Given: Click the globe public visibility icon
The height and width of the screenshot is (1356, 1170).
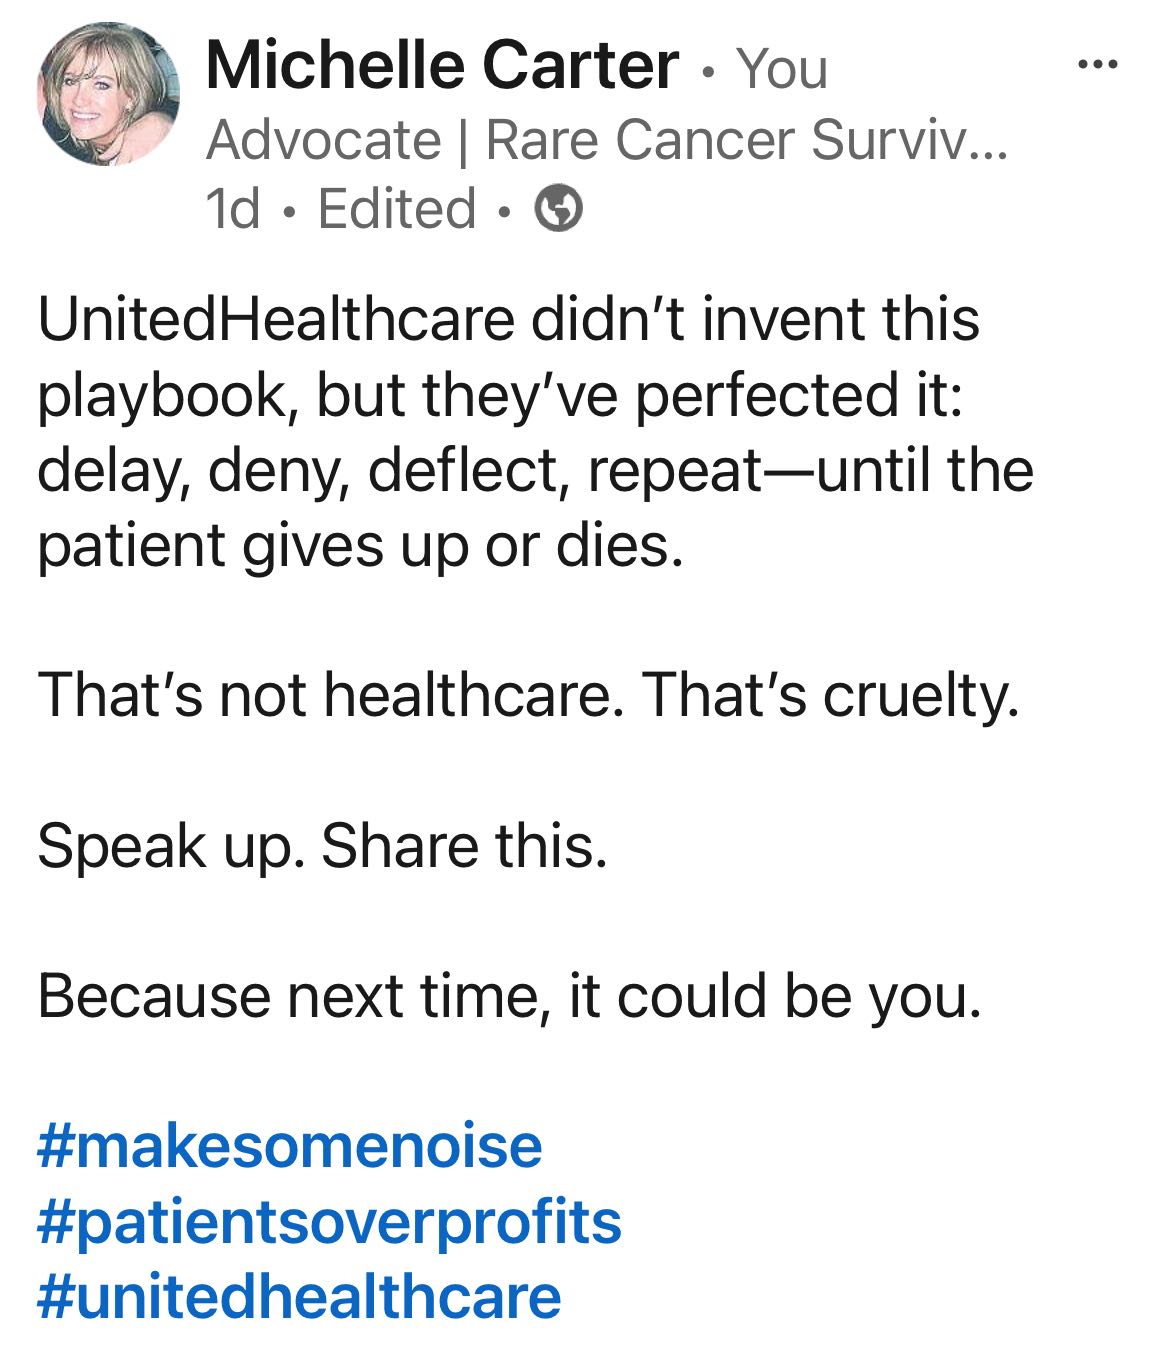Looking at the screenshot, I should (559, 210).
